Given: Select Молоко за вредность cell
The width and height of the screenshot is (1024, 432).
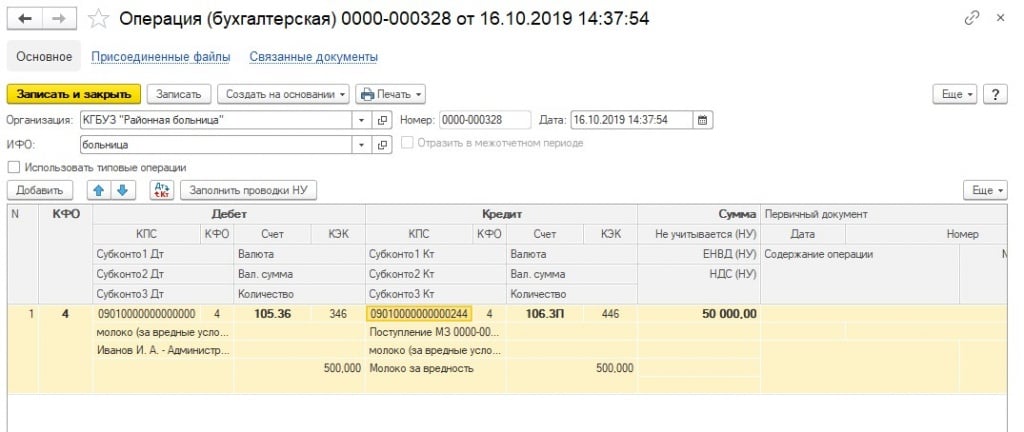Looking at the screenshot, I should 436,369.
